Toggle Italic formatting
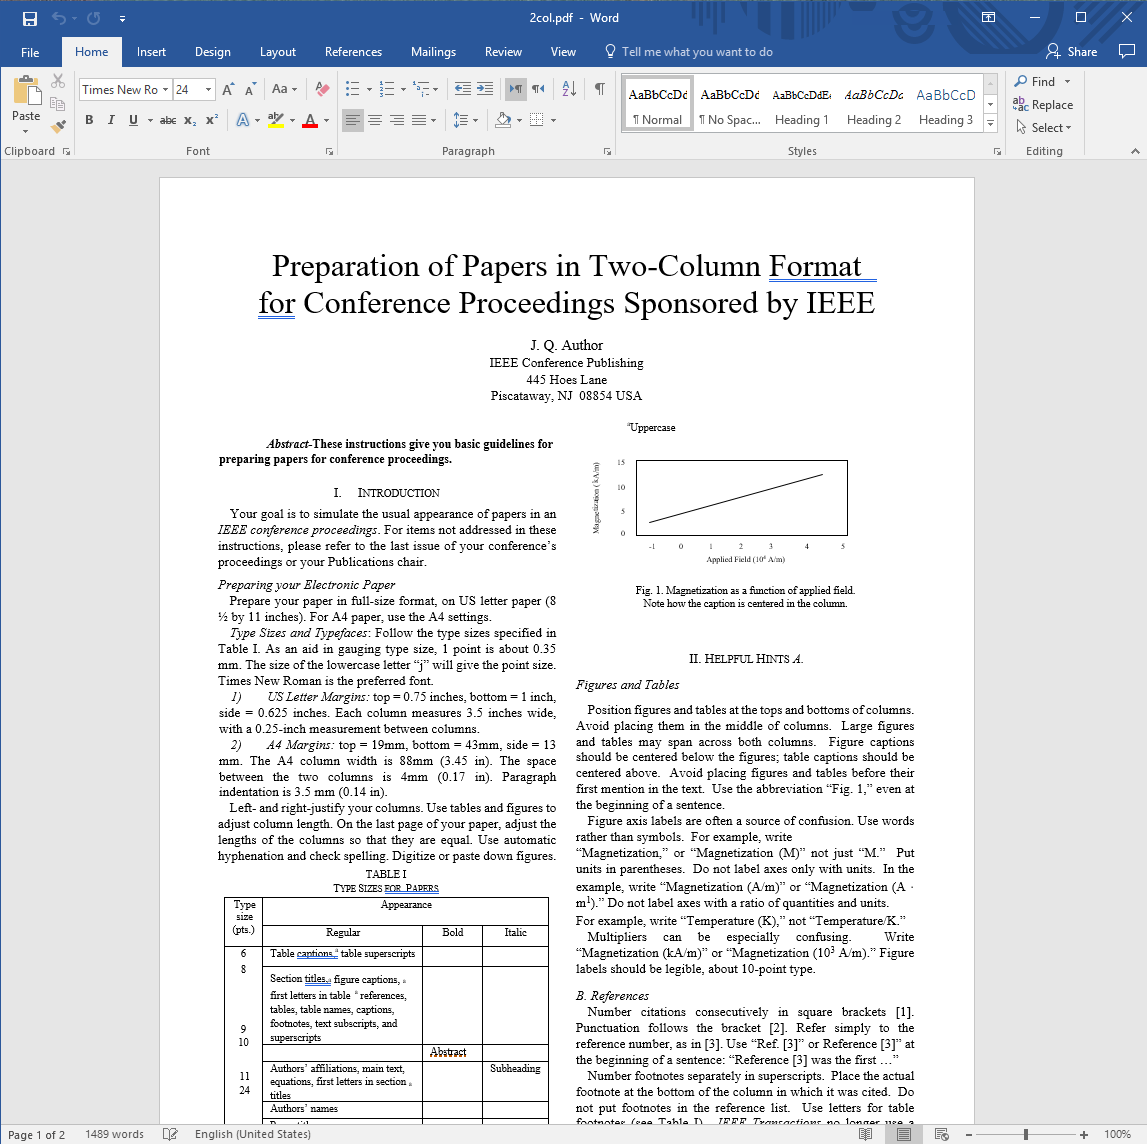The width and height of the screenshot is (1147, 1144). click(111, 120)
